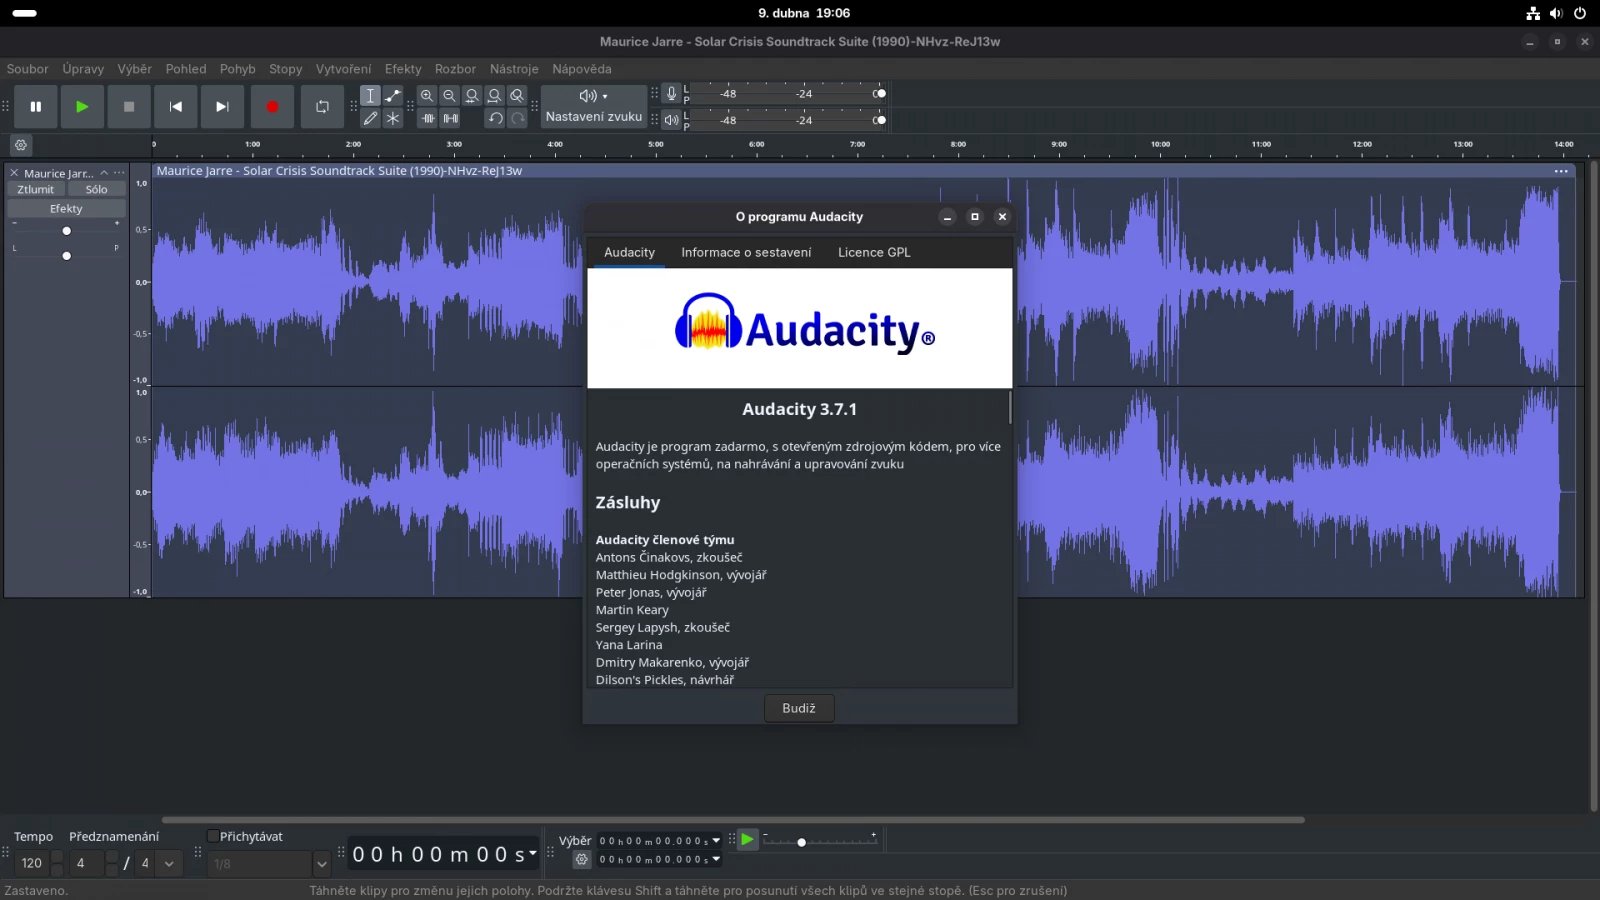Skip to start of project
The height and width of the screenshot is (900, 1600).
(176, 107)
